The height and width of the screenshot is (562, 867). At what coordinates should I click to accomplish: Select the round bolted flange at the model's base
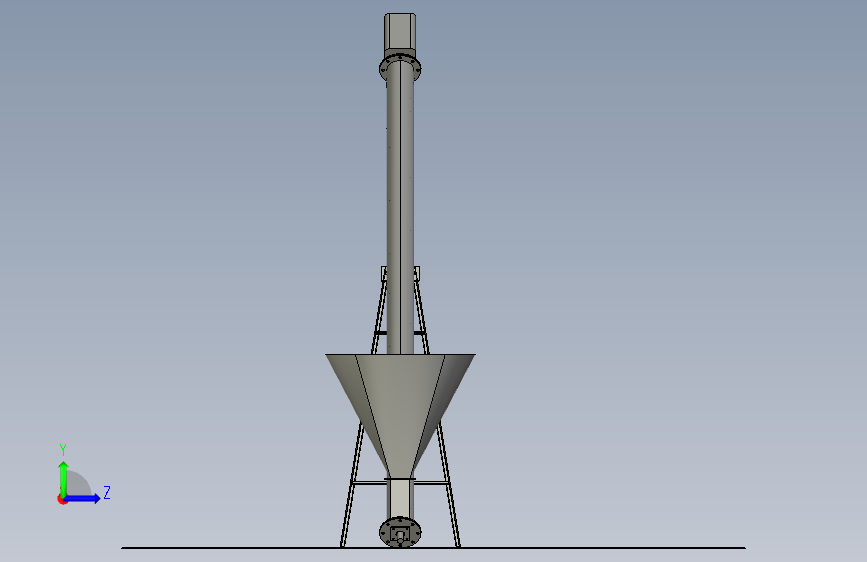400,532
